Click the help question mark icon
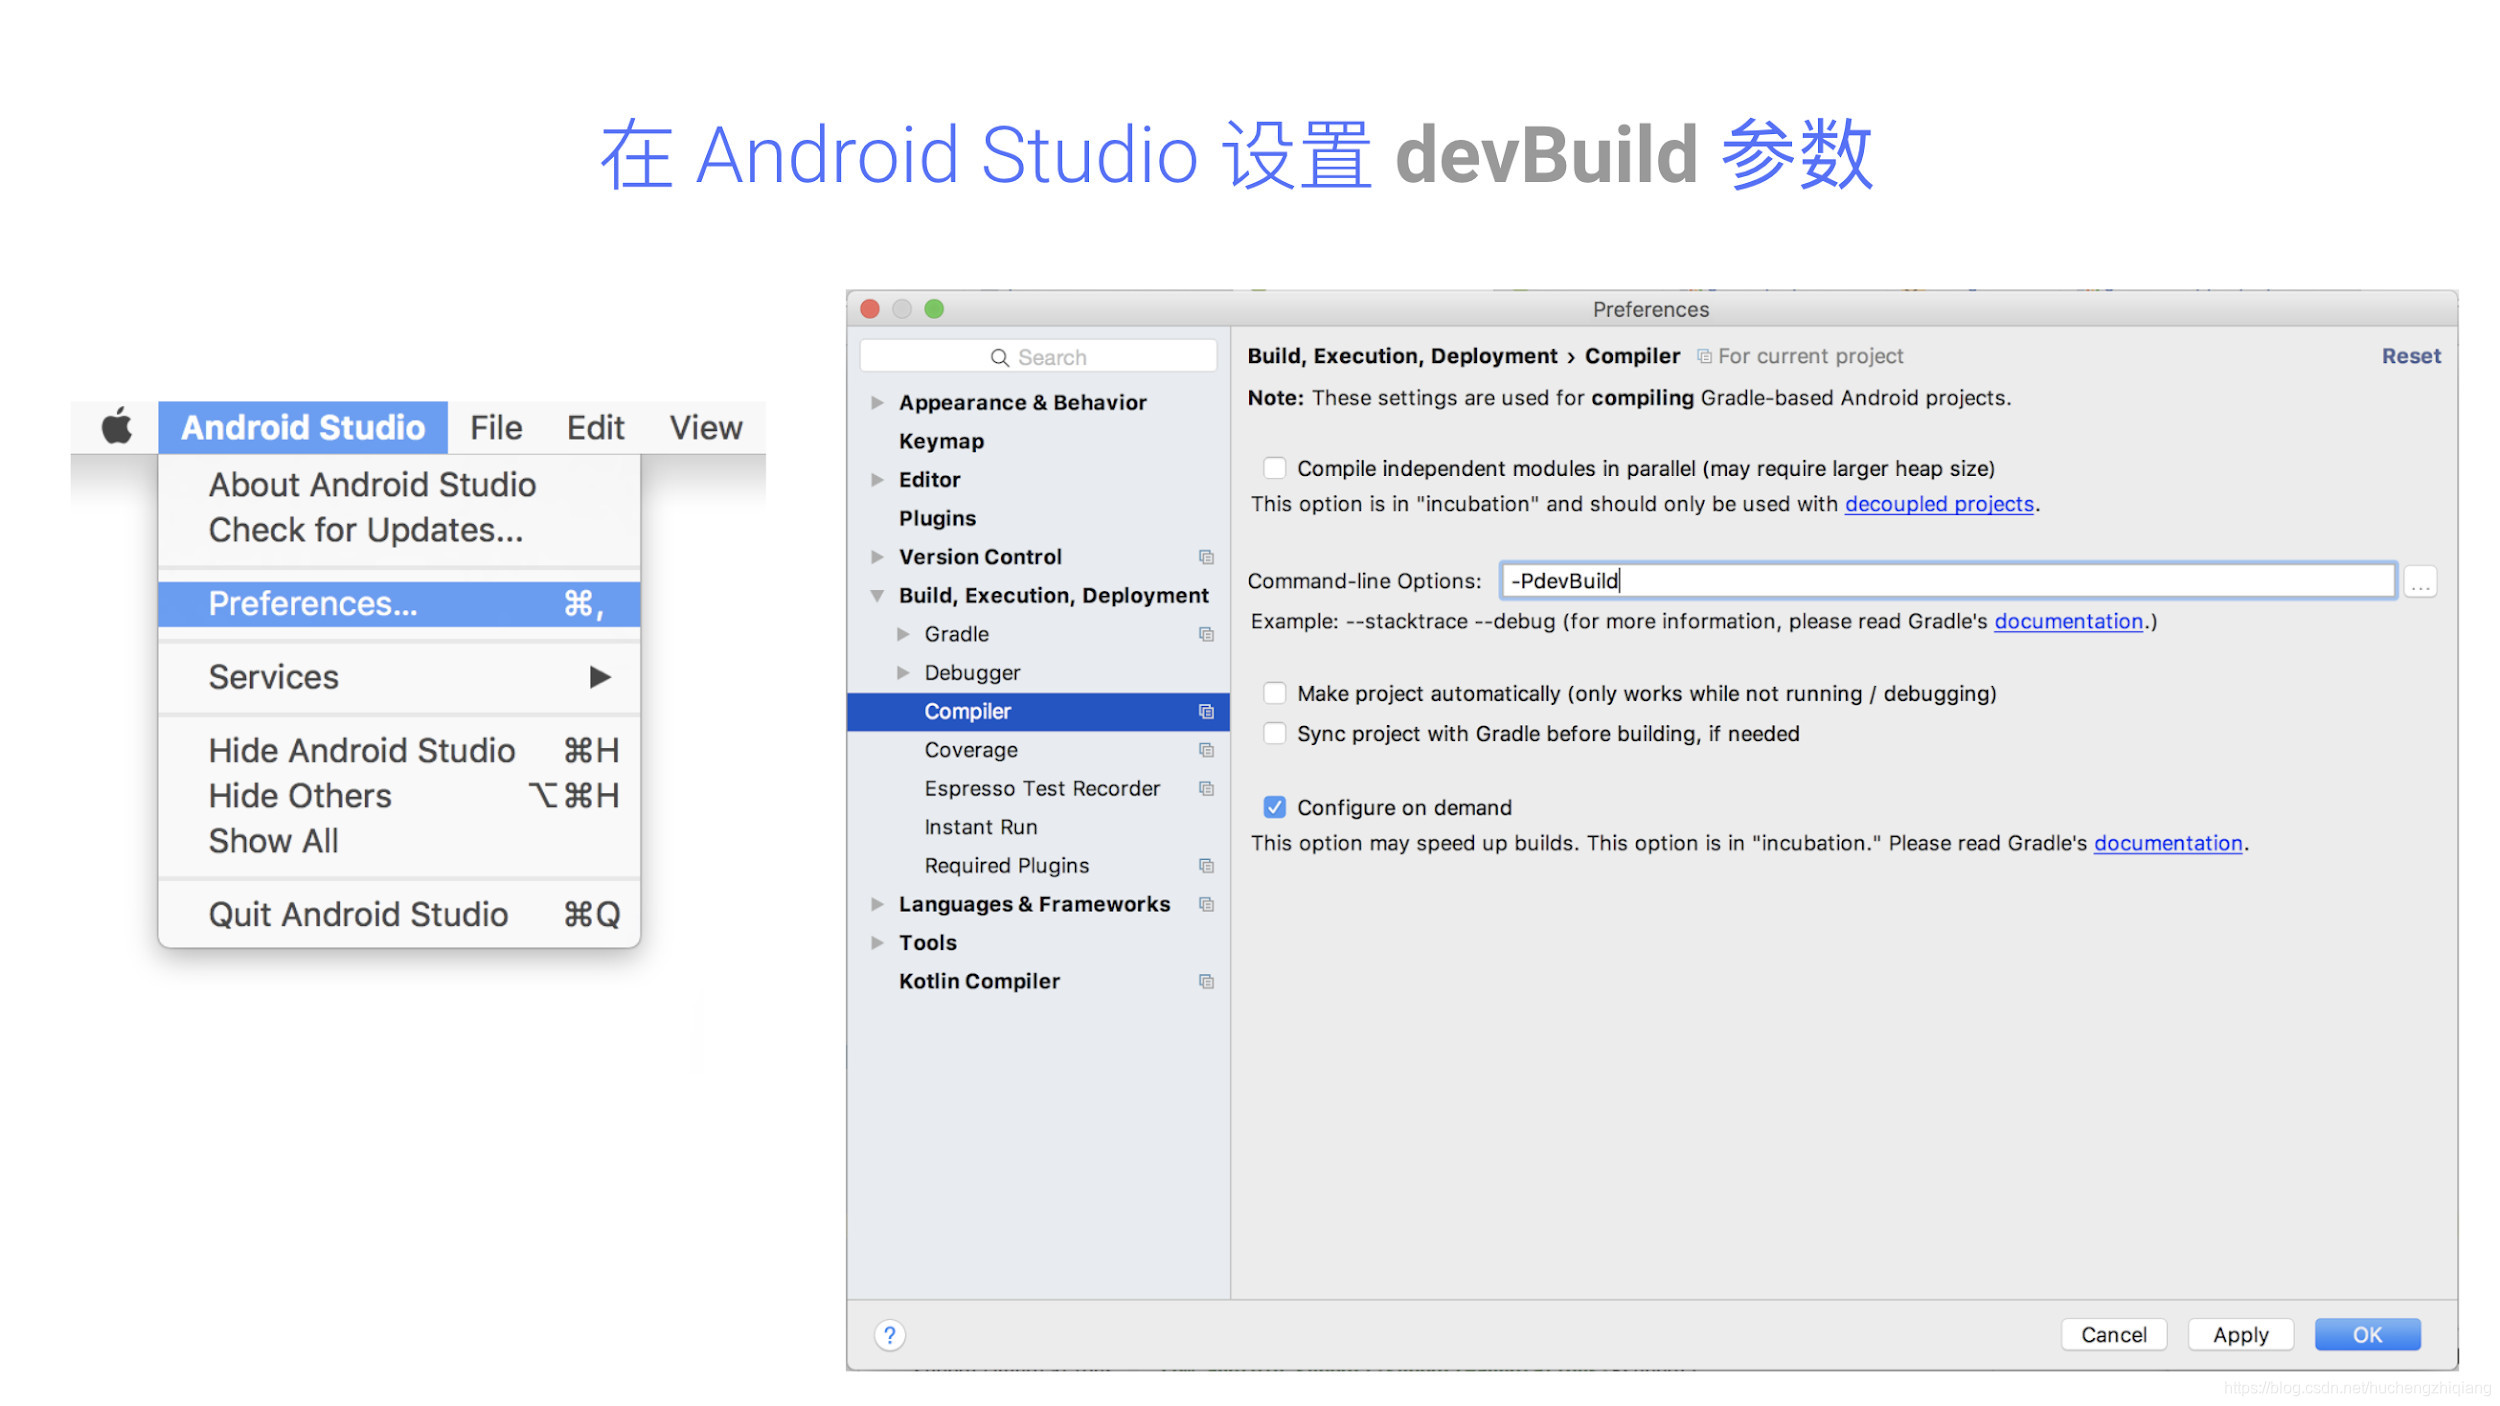Viewport: 2500px width, 1406px height. click(x=889, y=1335)
